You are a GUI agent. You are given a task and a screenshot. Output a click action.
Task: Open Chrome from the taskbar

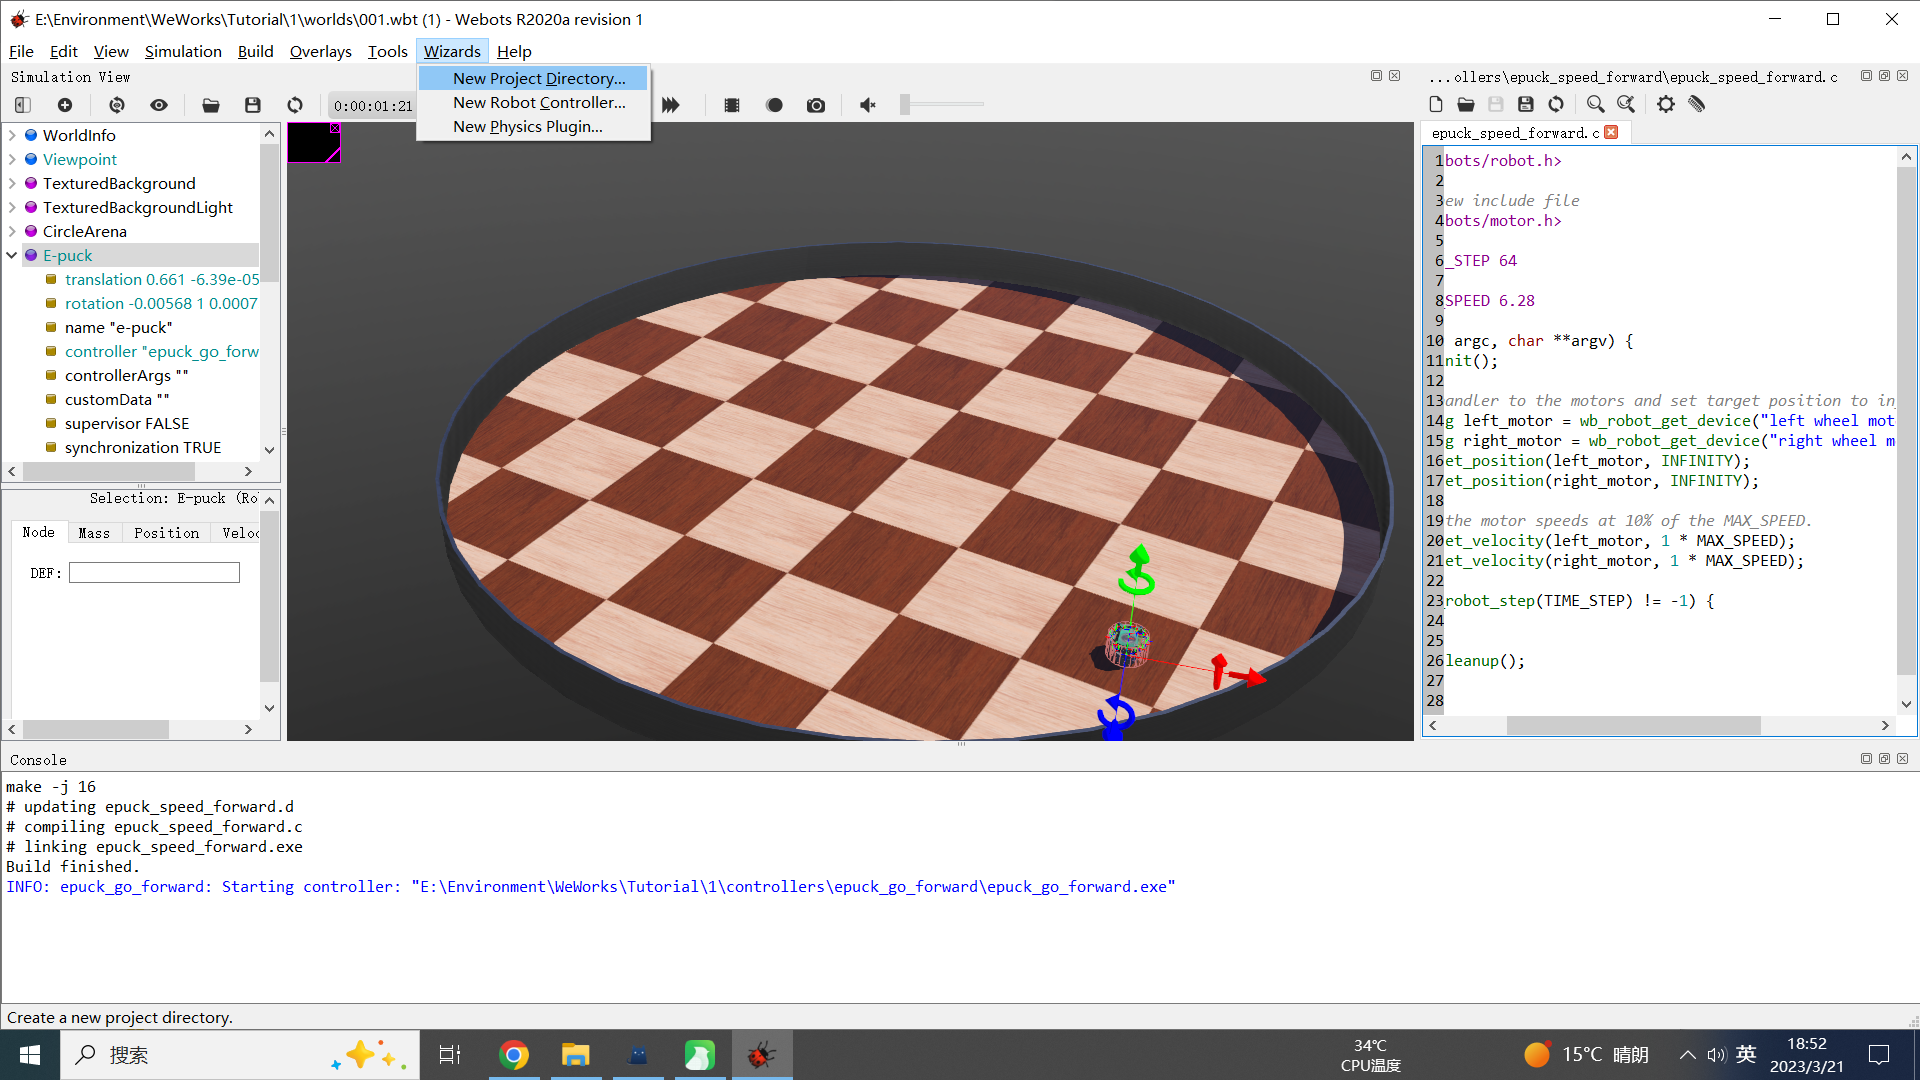pos(514,1055)
